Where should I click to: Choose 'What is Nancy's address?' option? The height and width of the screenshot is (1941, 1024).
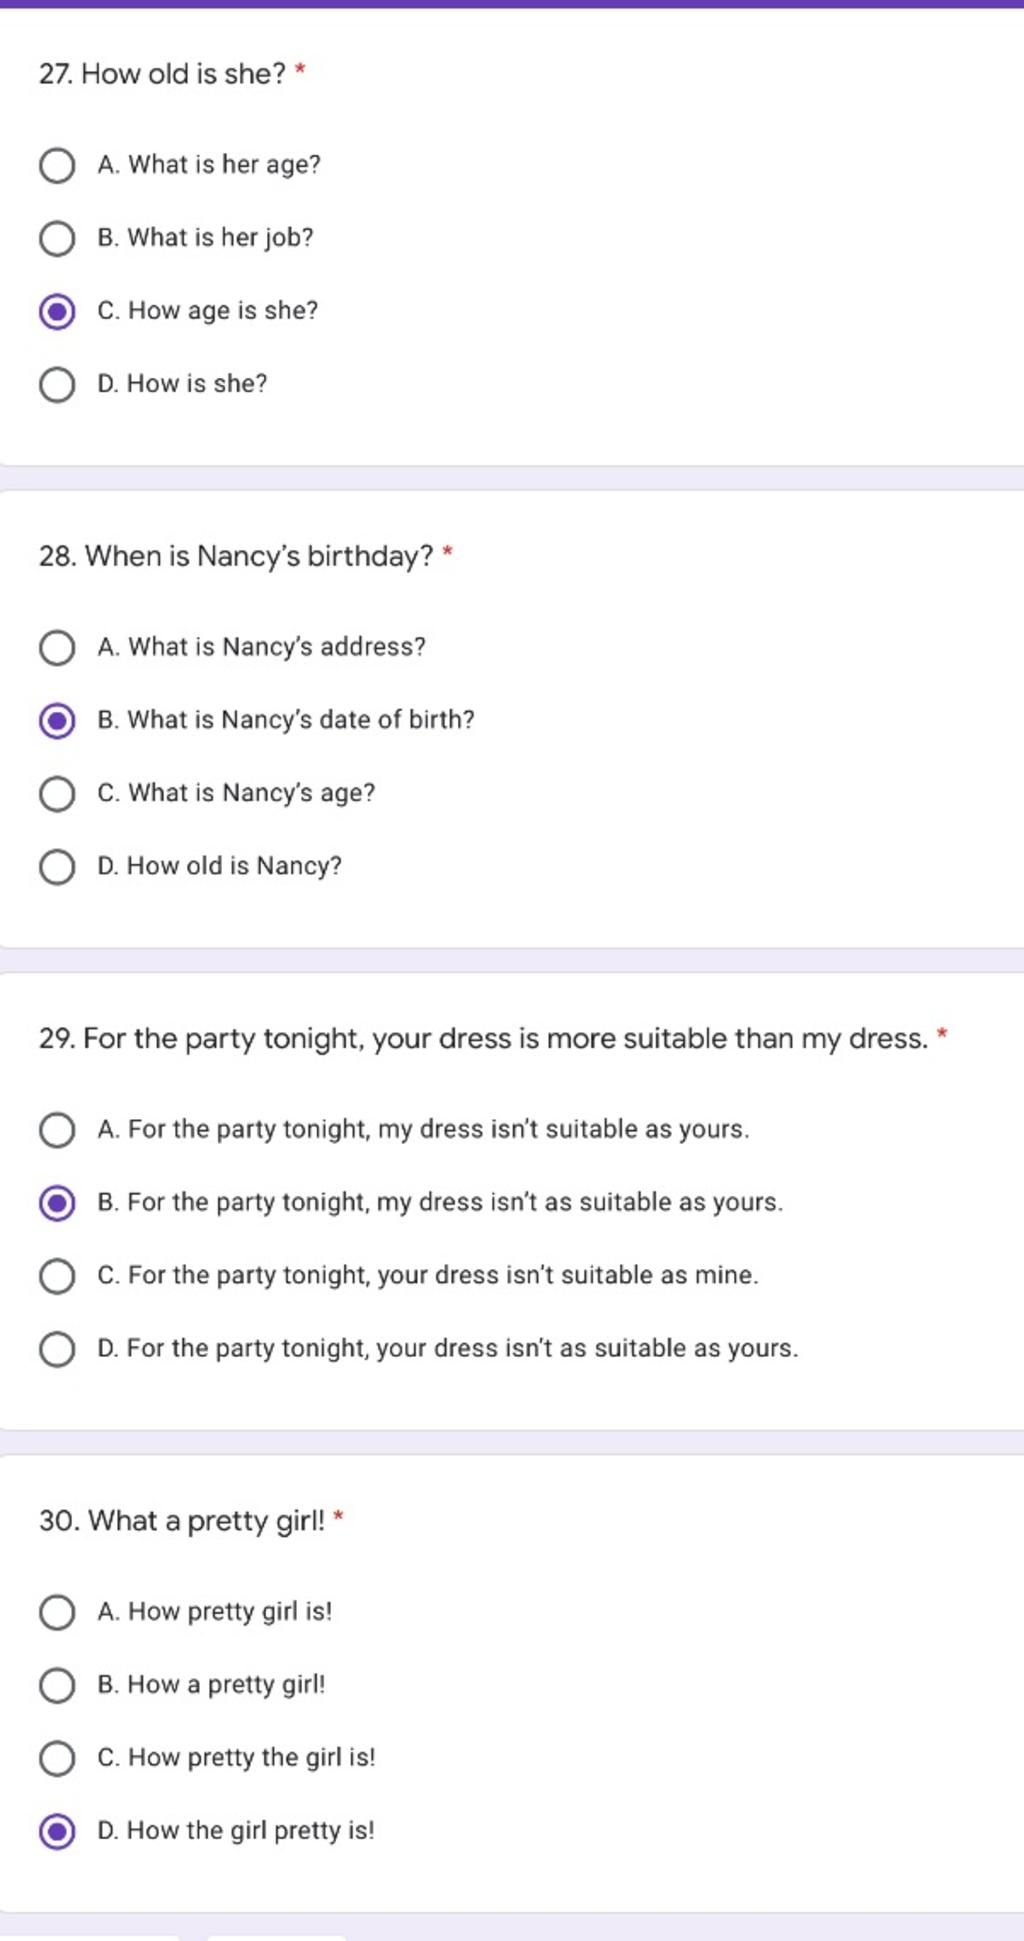click(x=57, y=647)
